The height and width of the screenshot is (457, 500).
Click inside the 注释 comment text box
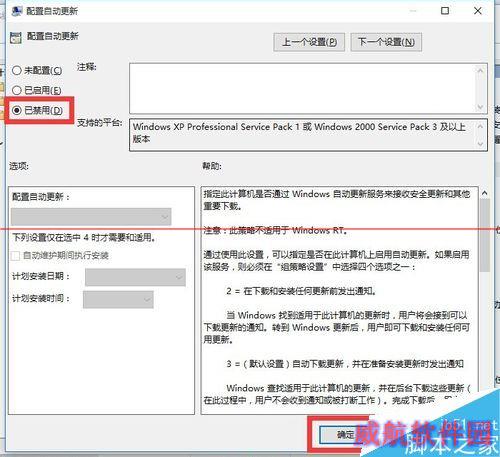302,88
